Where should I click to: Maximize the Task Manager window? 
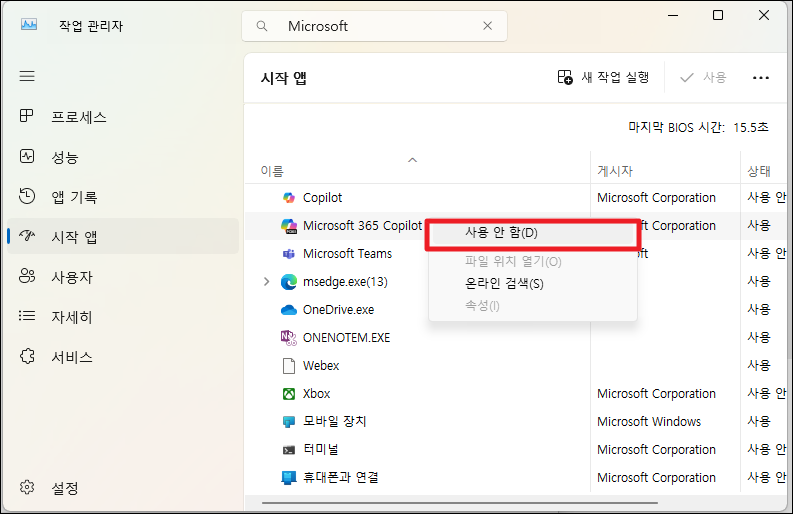(x=718, y=15)
